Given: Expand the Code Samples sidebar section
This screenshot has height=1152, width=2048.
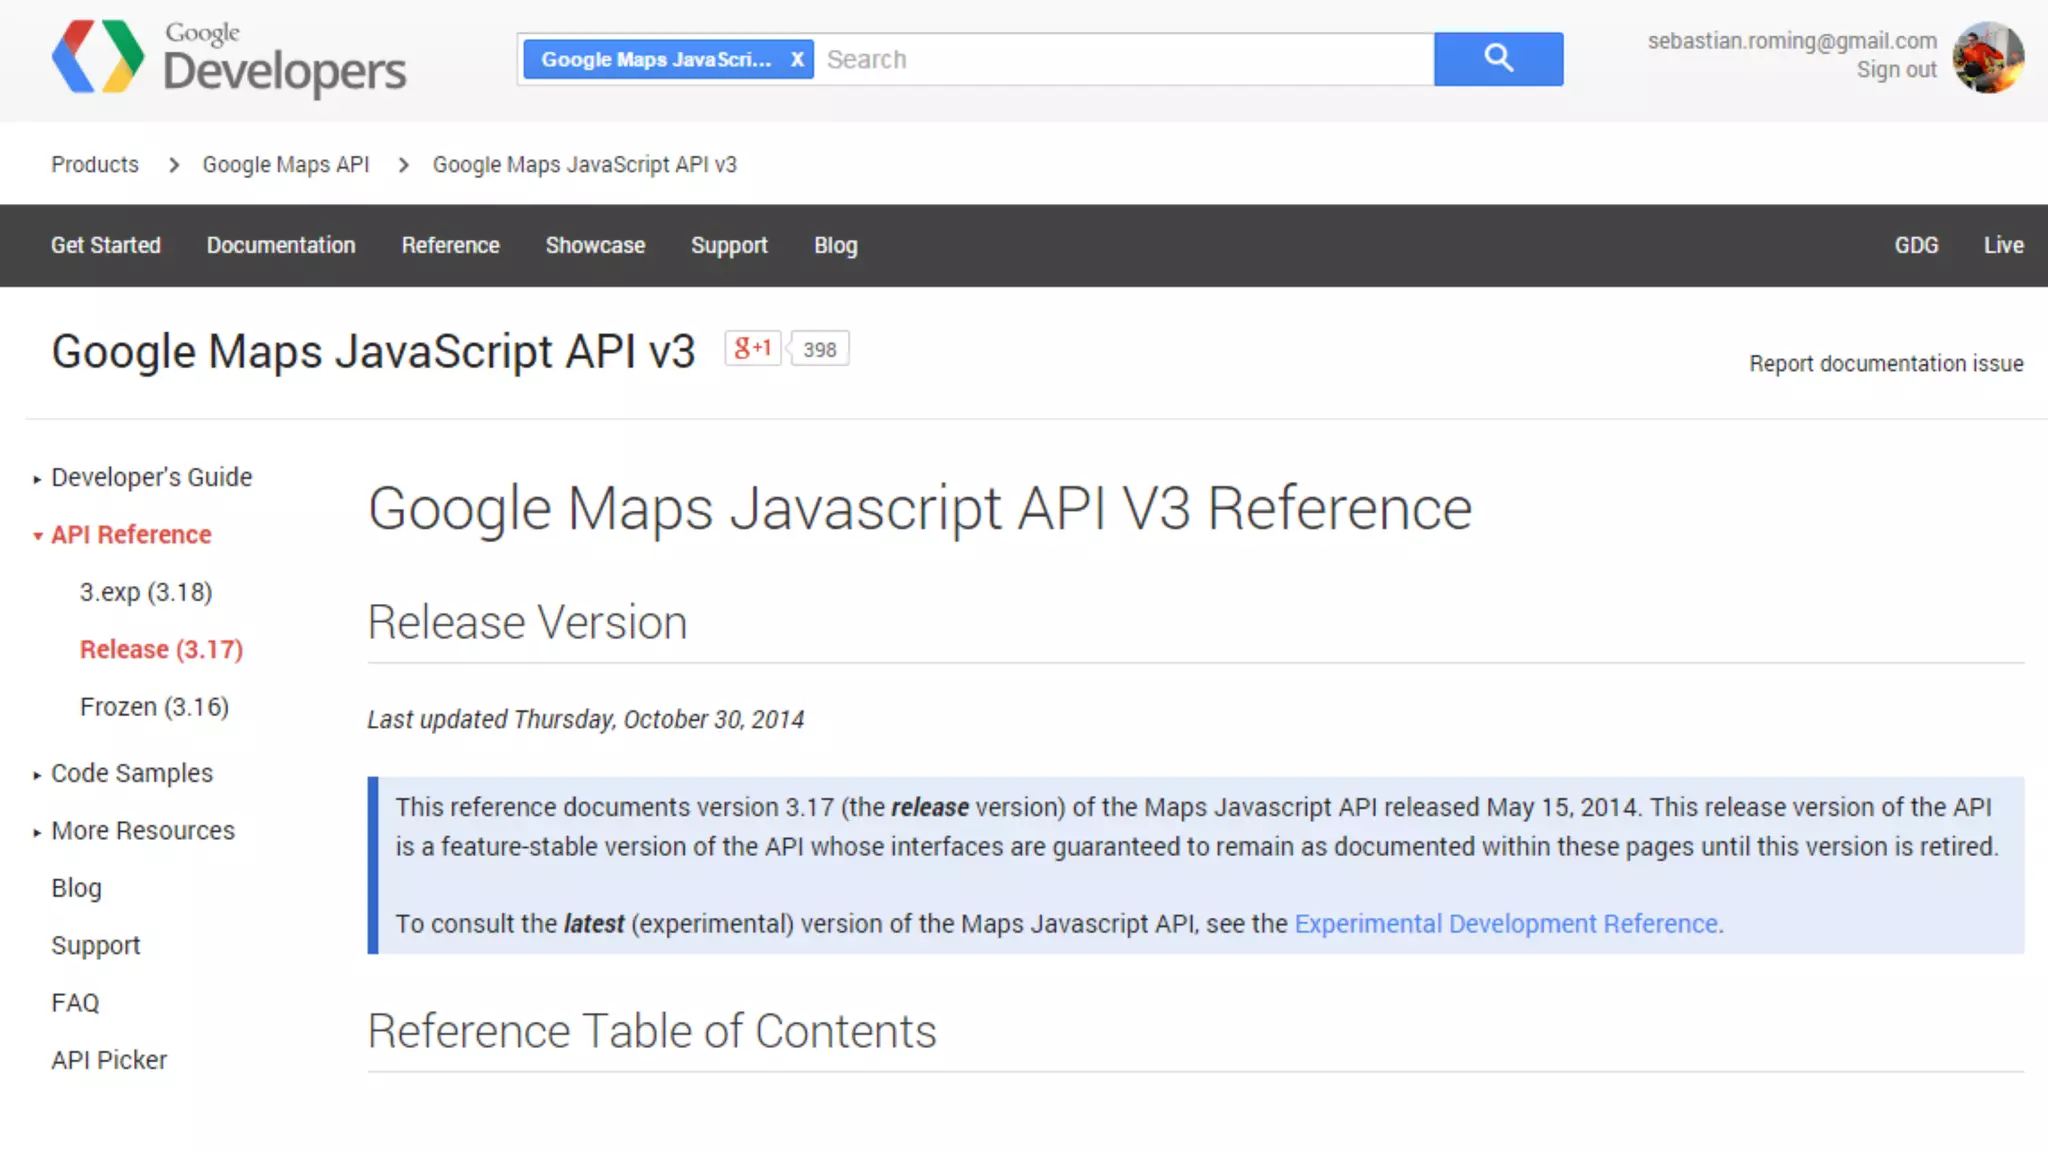Looking at the screenshot, I should pos(37,775).
